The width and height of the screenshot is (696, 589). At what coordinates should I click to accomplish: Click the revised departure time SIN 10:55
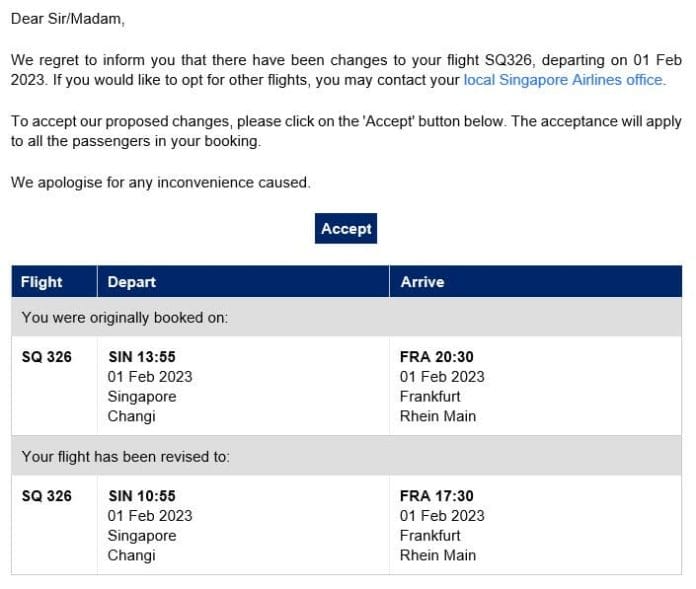tap(142, 496)
